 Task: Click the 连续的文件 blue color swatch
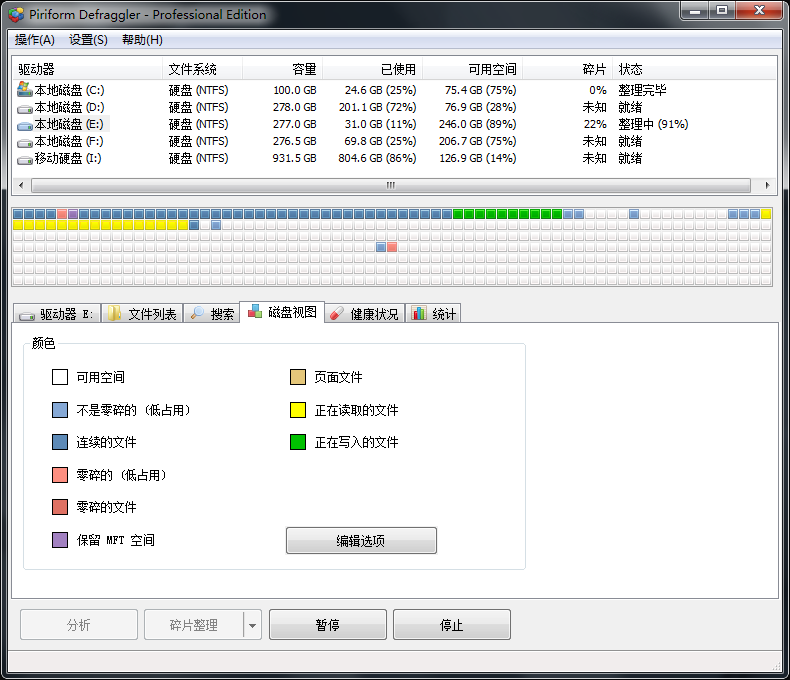click(x=60, y=442)
